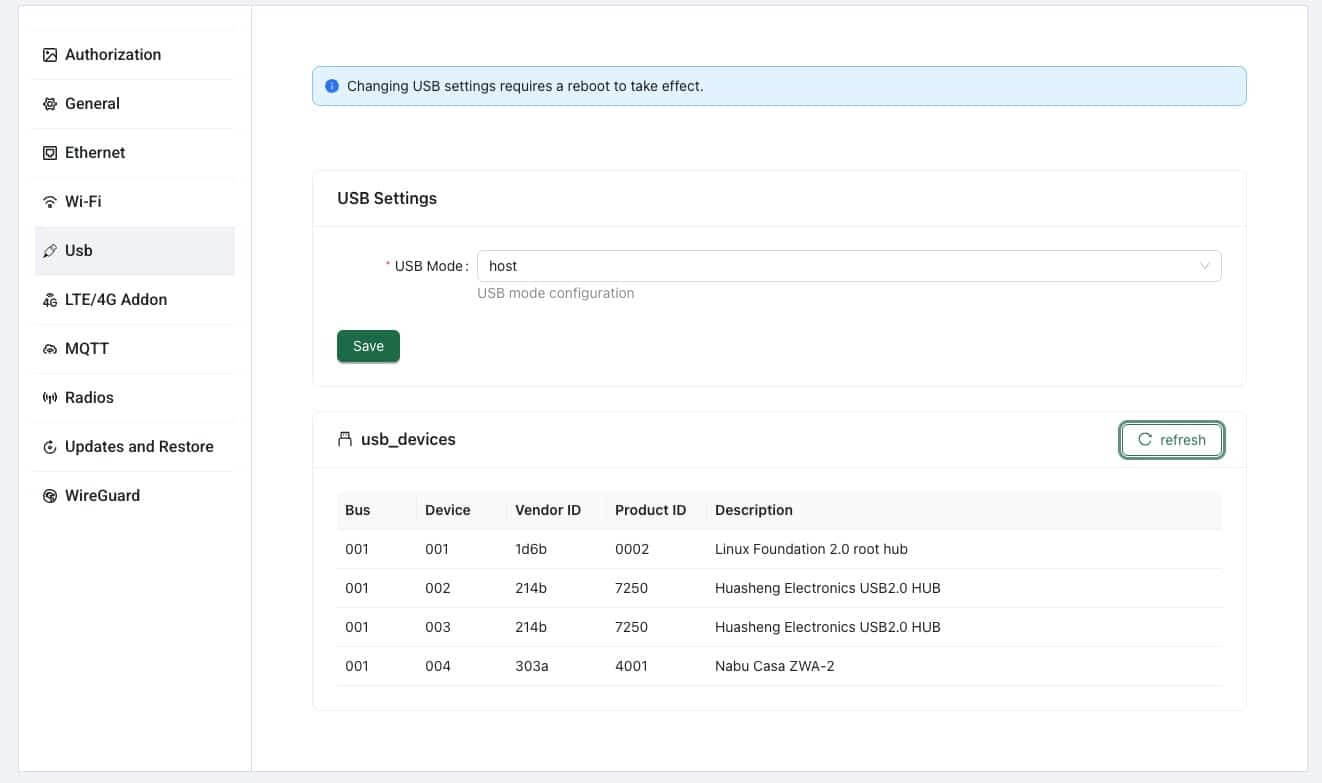Go to Updates and Restore page

coord(139,447)
